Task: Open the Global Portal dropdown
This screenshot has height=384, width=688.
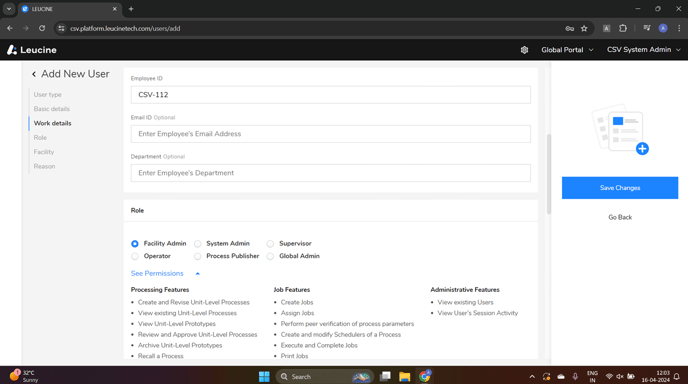Action: [567, 50]
